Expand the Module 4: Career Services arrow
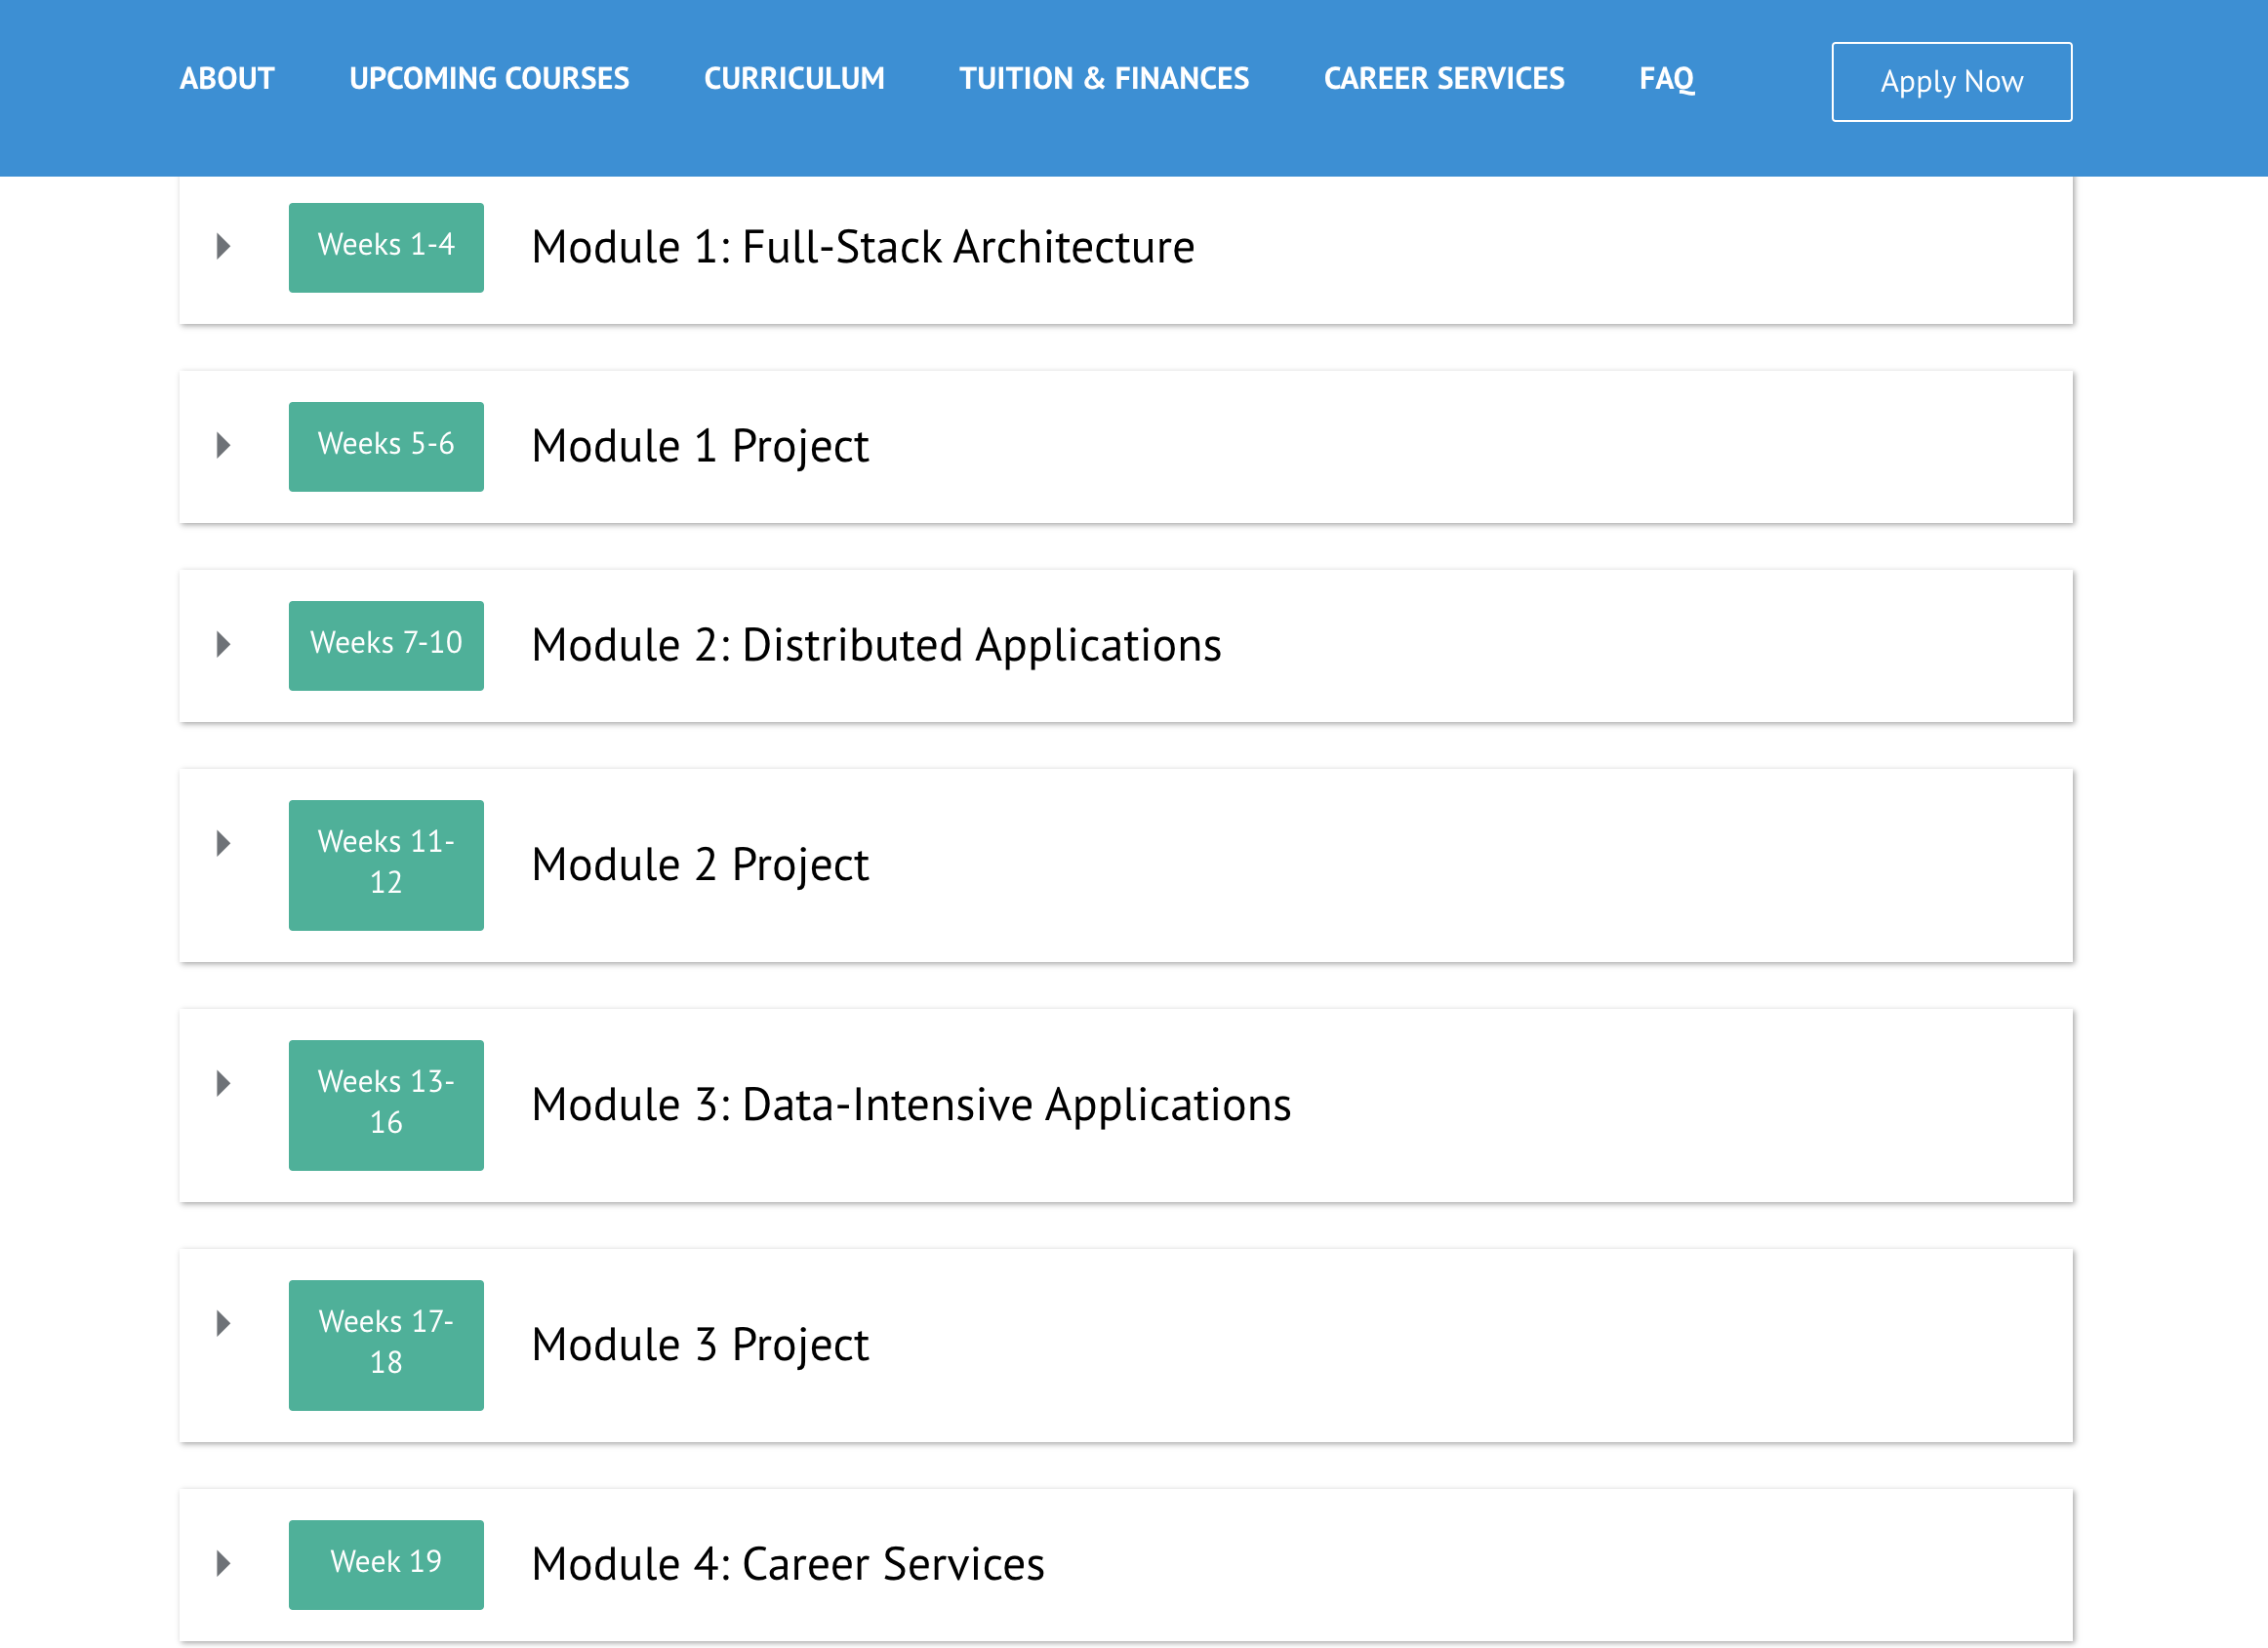2268x1648 pixels. [x=223, y=1563]
